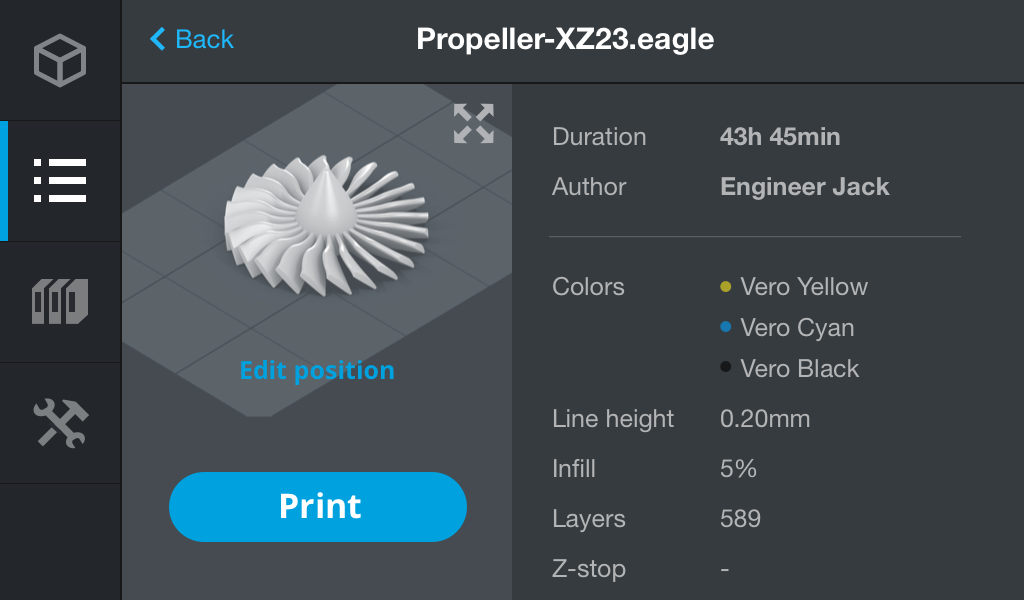Go Back to previous screen
1024x600 pixels.
(191, 39)
